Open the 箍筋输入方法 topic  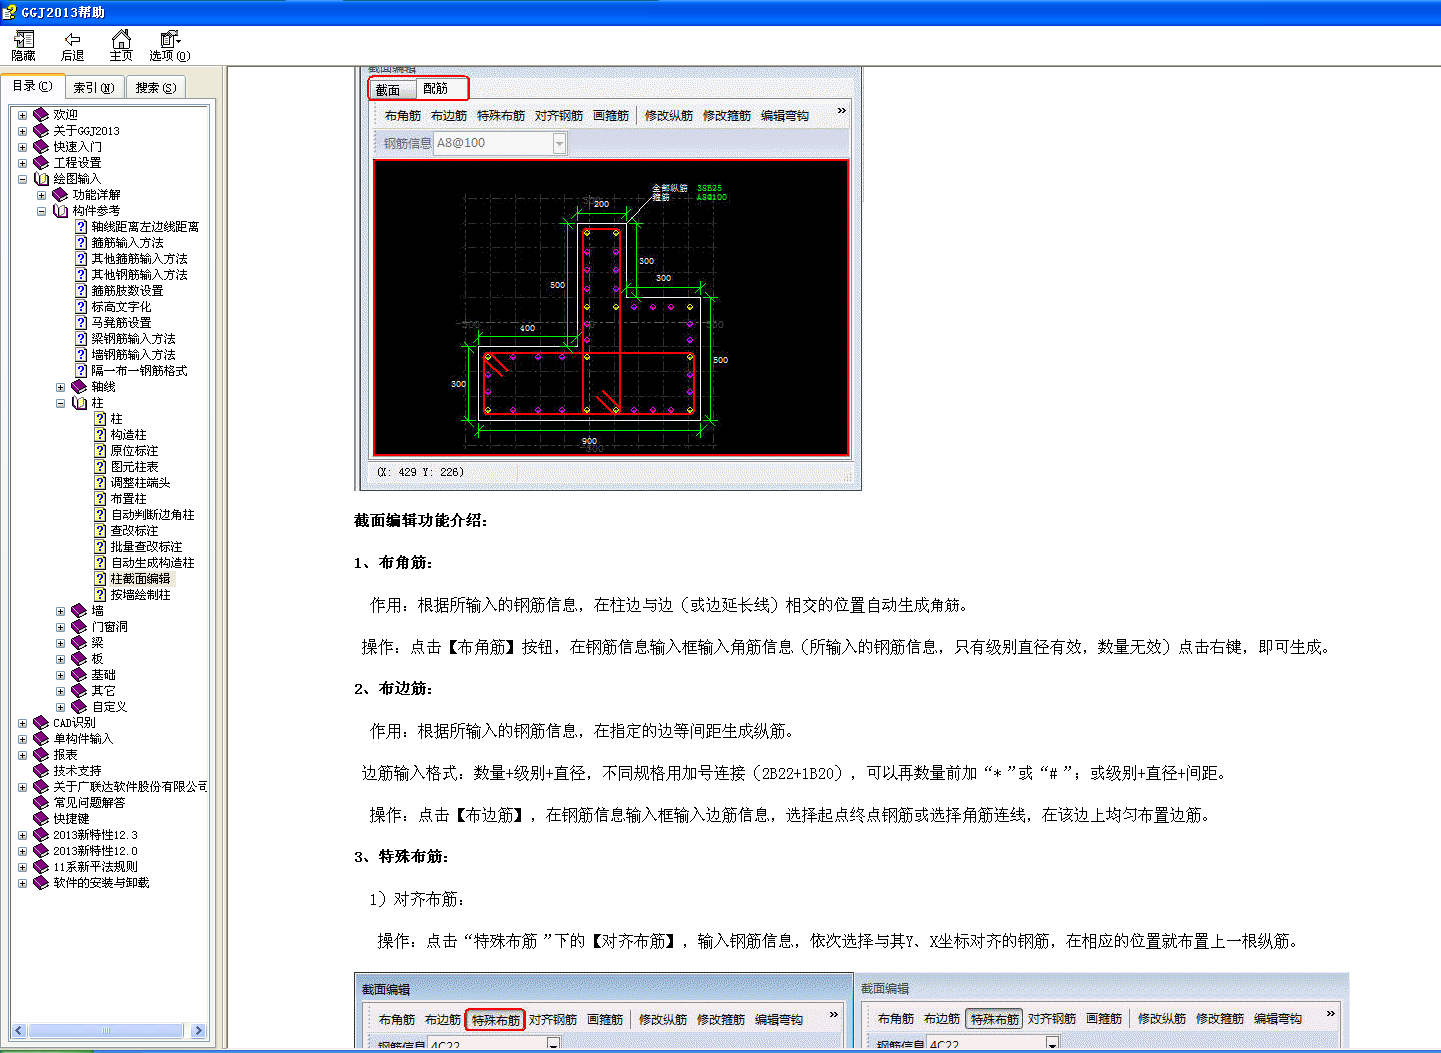click(x=127, y=243)
